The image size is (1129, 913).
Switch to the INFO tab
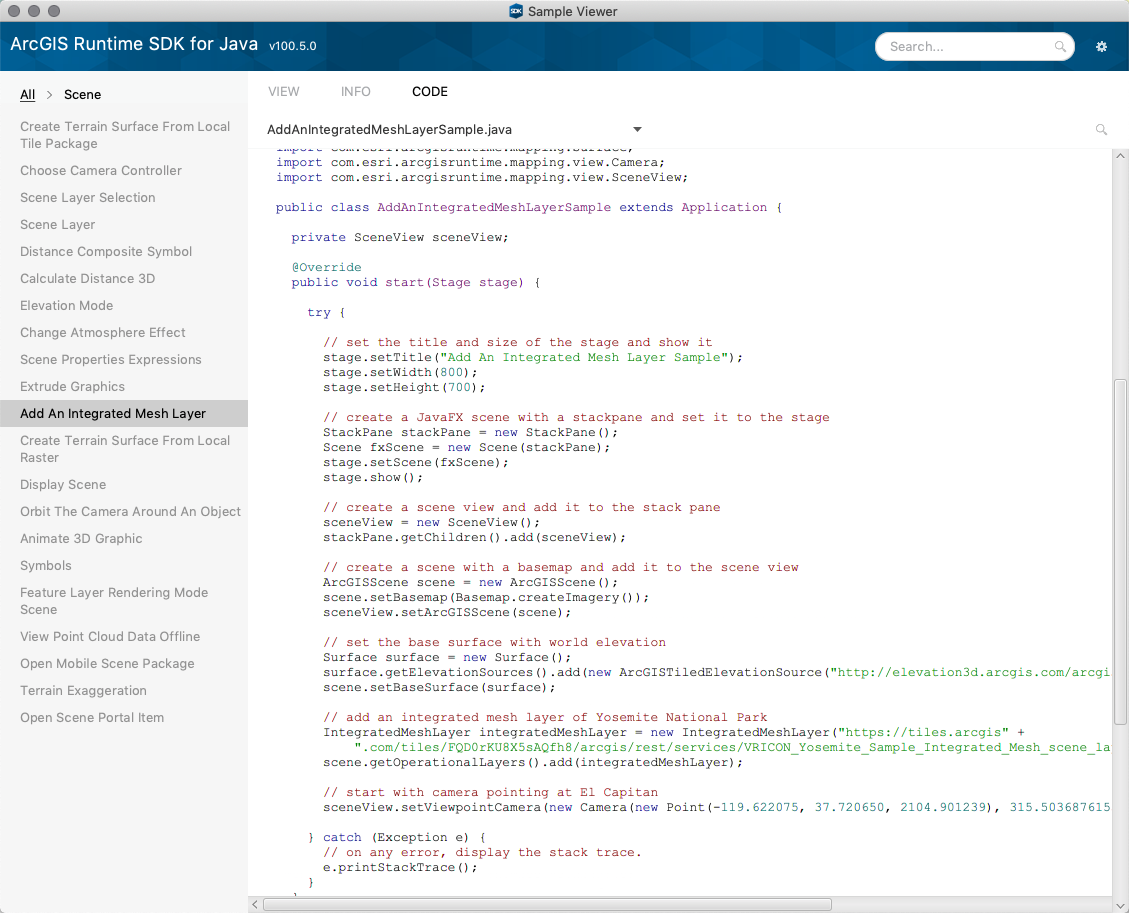point(356,91)
